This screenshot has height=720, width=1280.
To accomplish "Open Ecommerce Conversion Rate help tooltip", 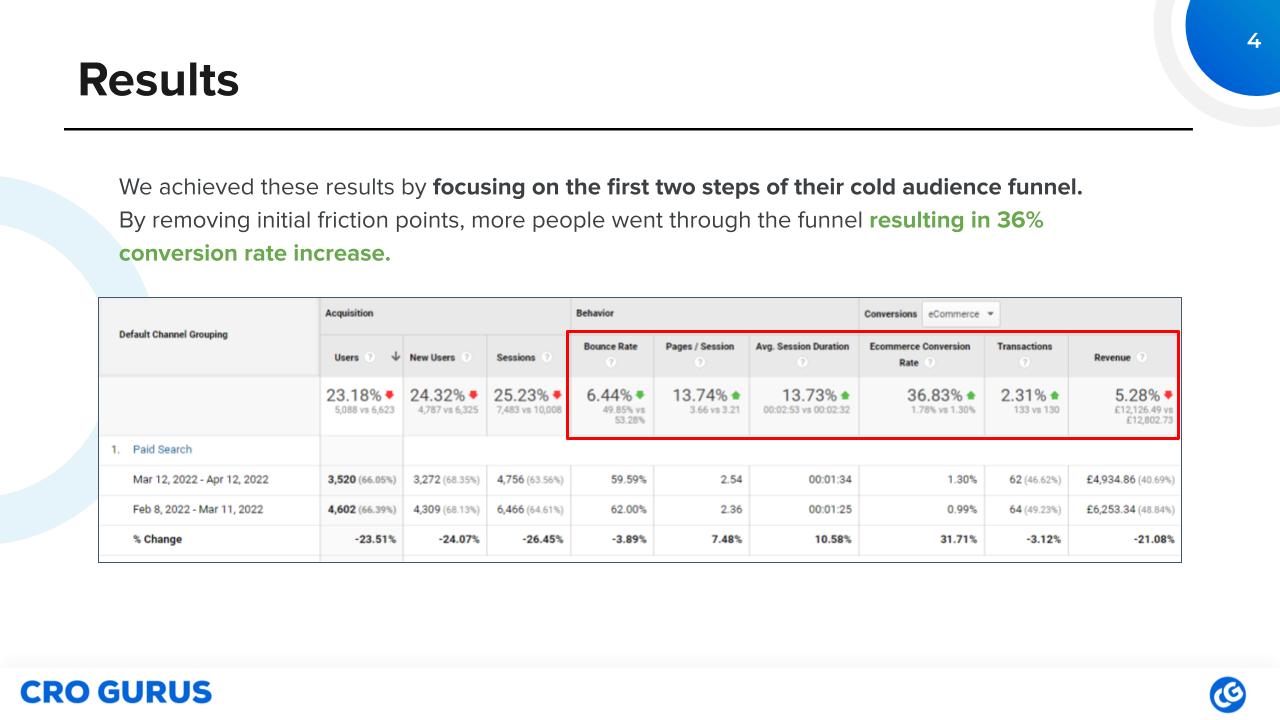I will 931,362.
